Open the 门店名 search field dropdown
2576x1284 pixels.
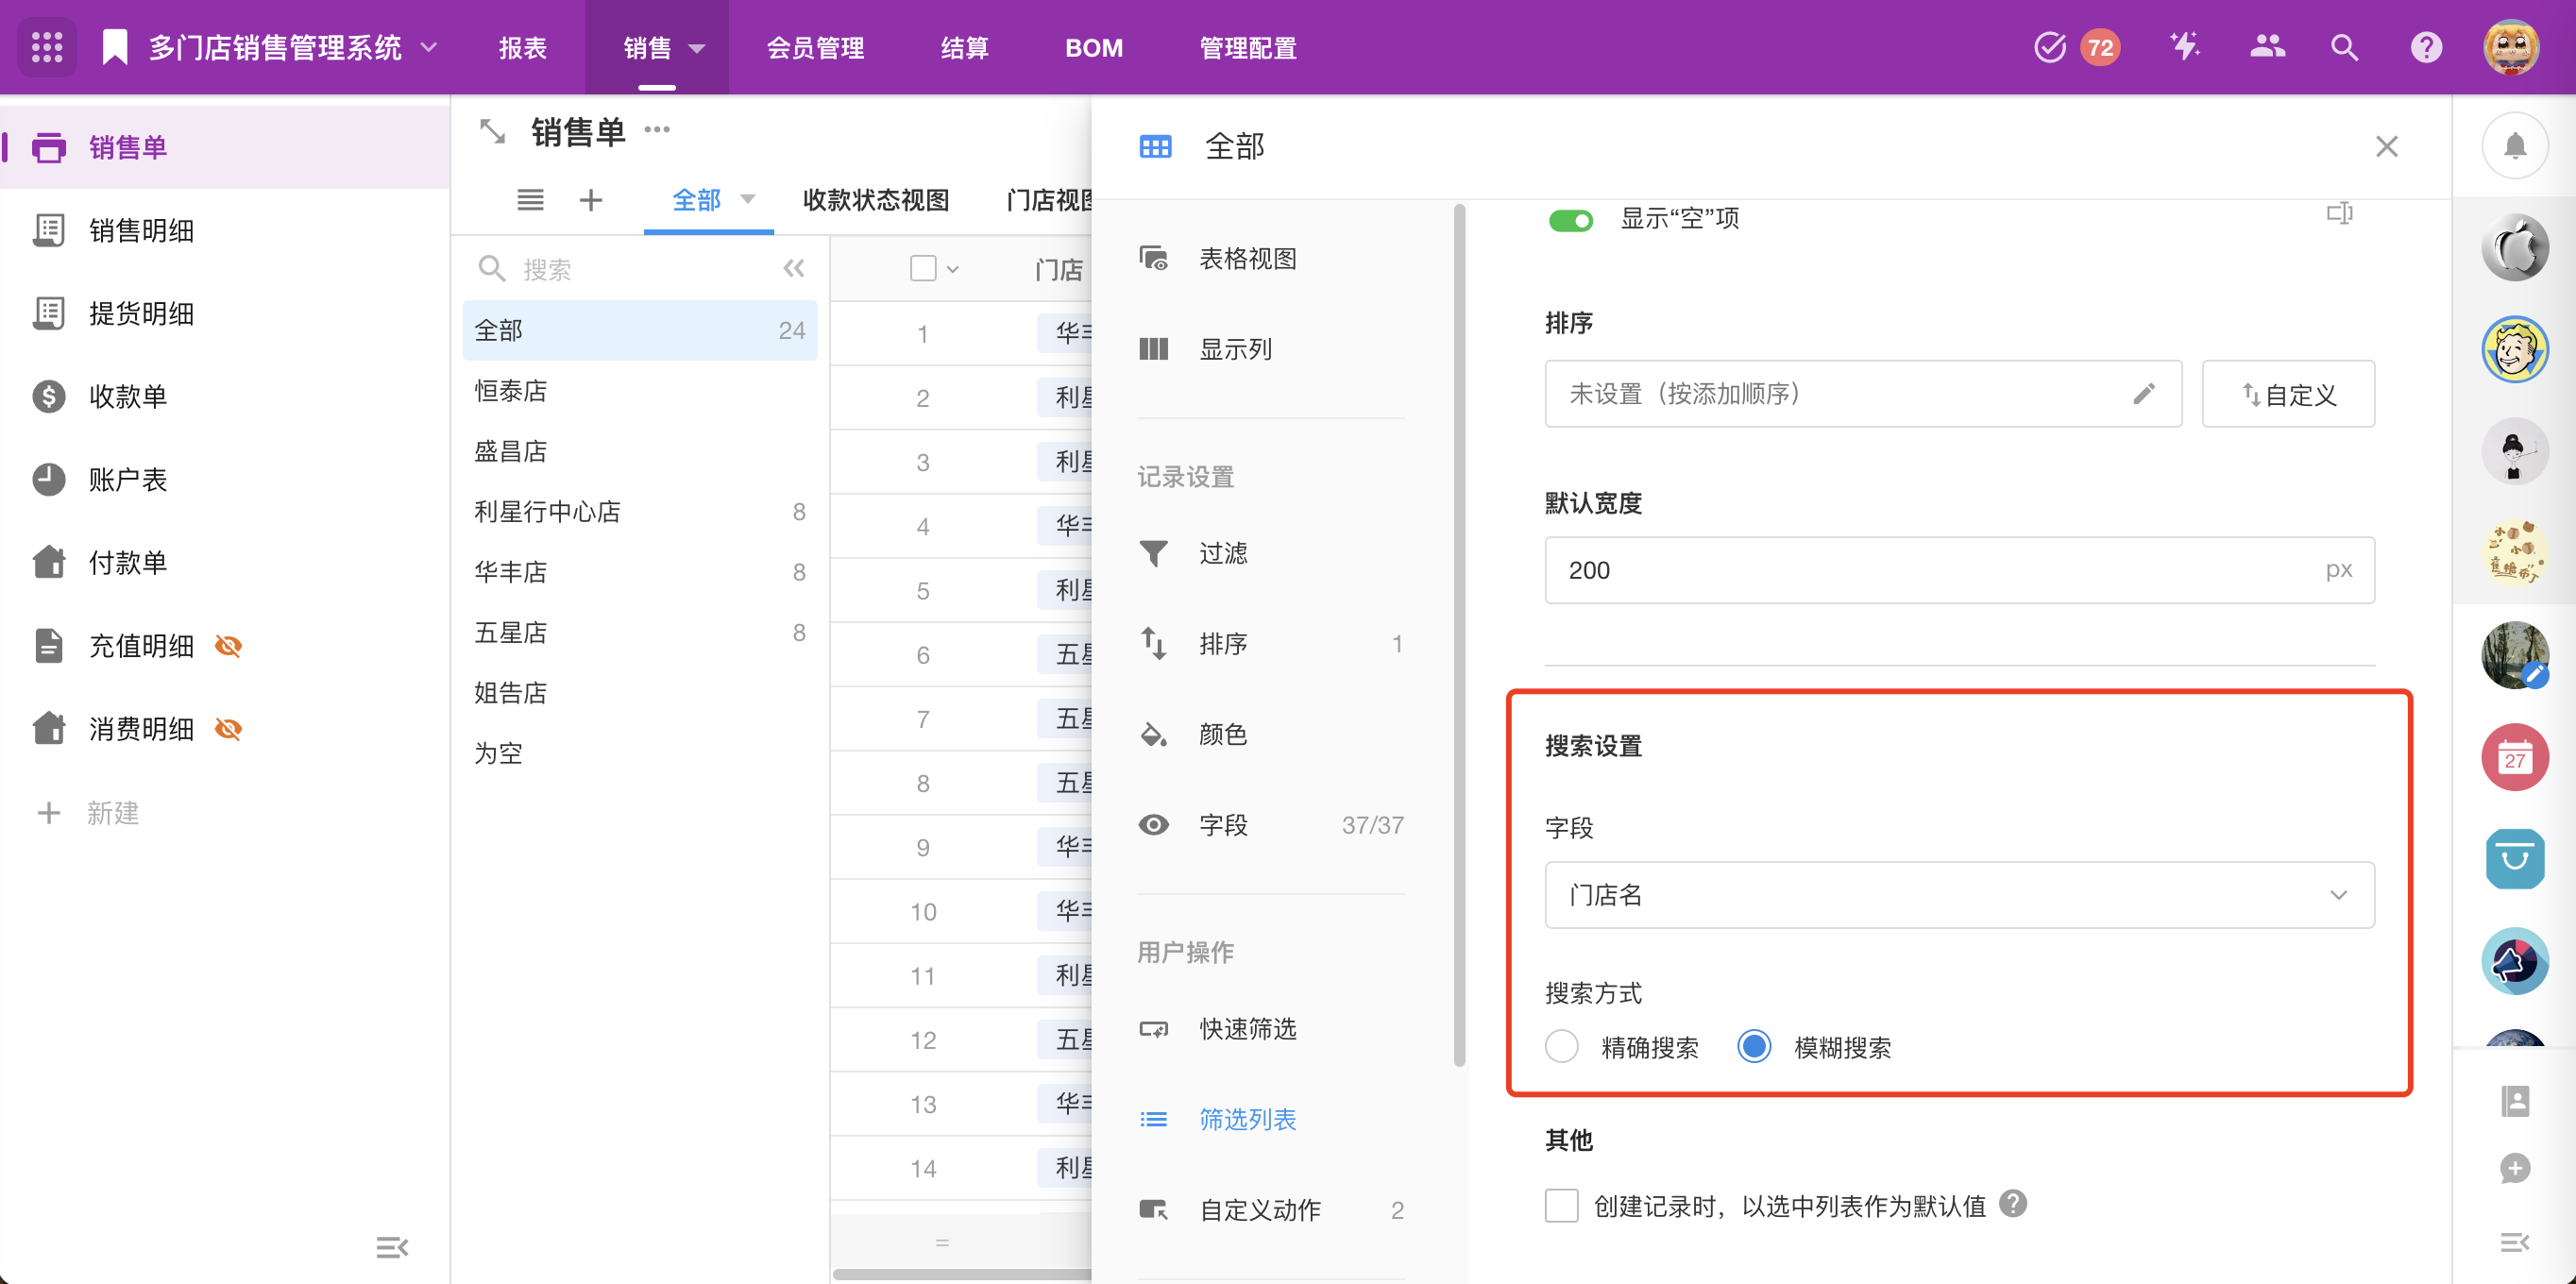point(1958,894)
